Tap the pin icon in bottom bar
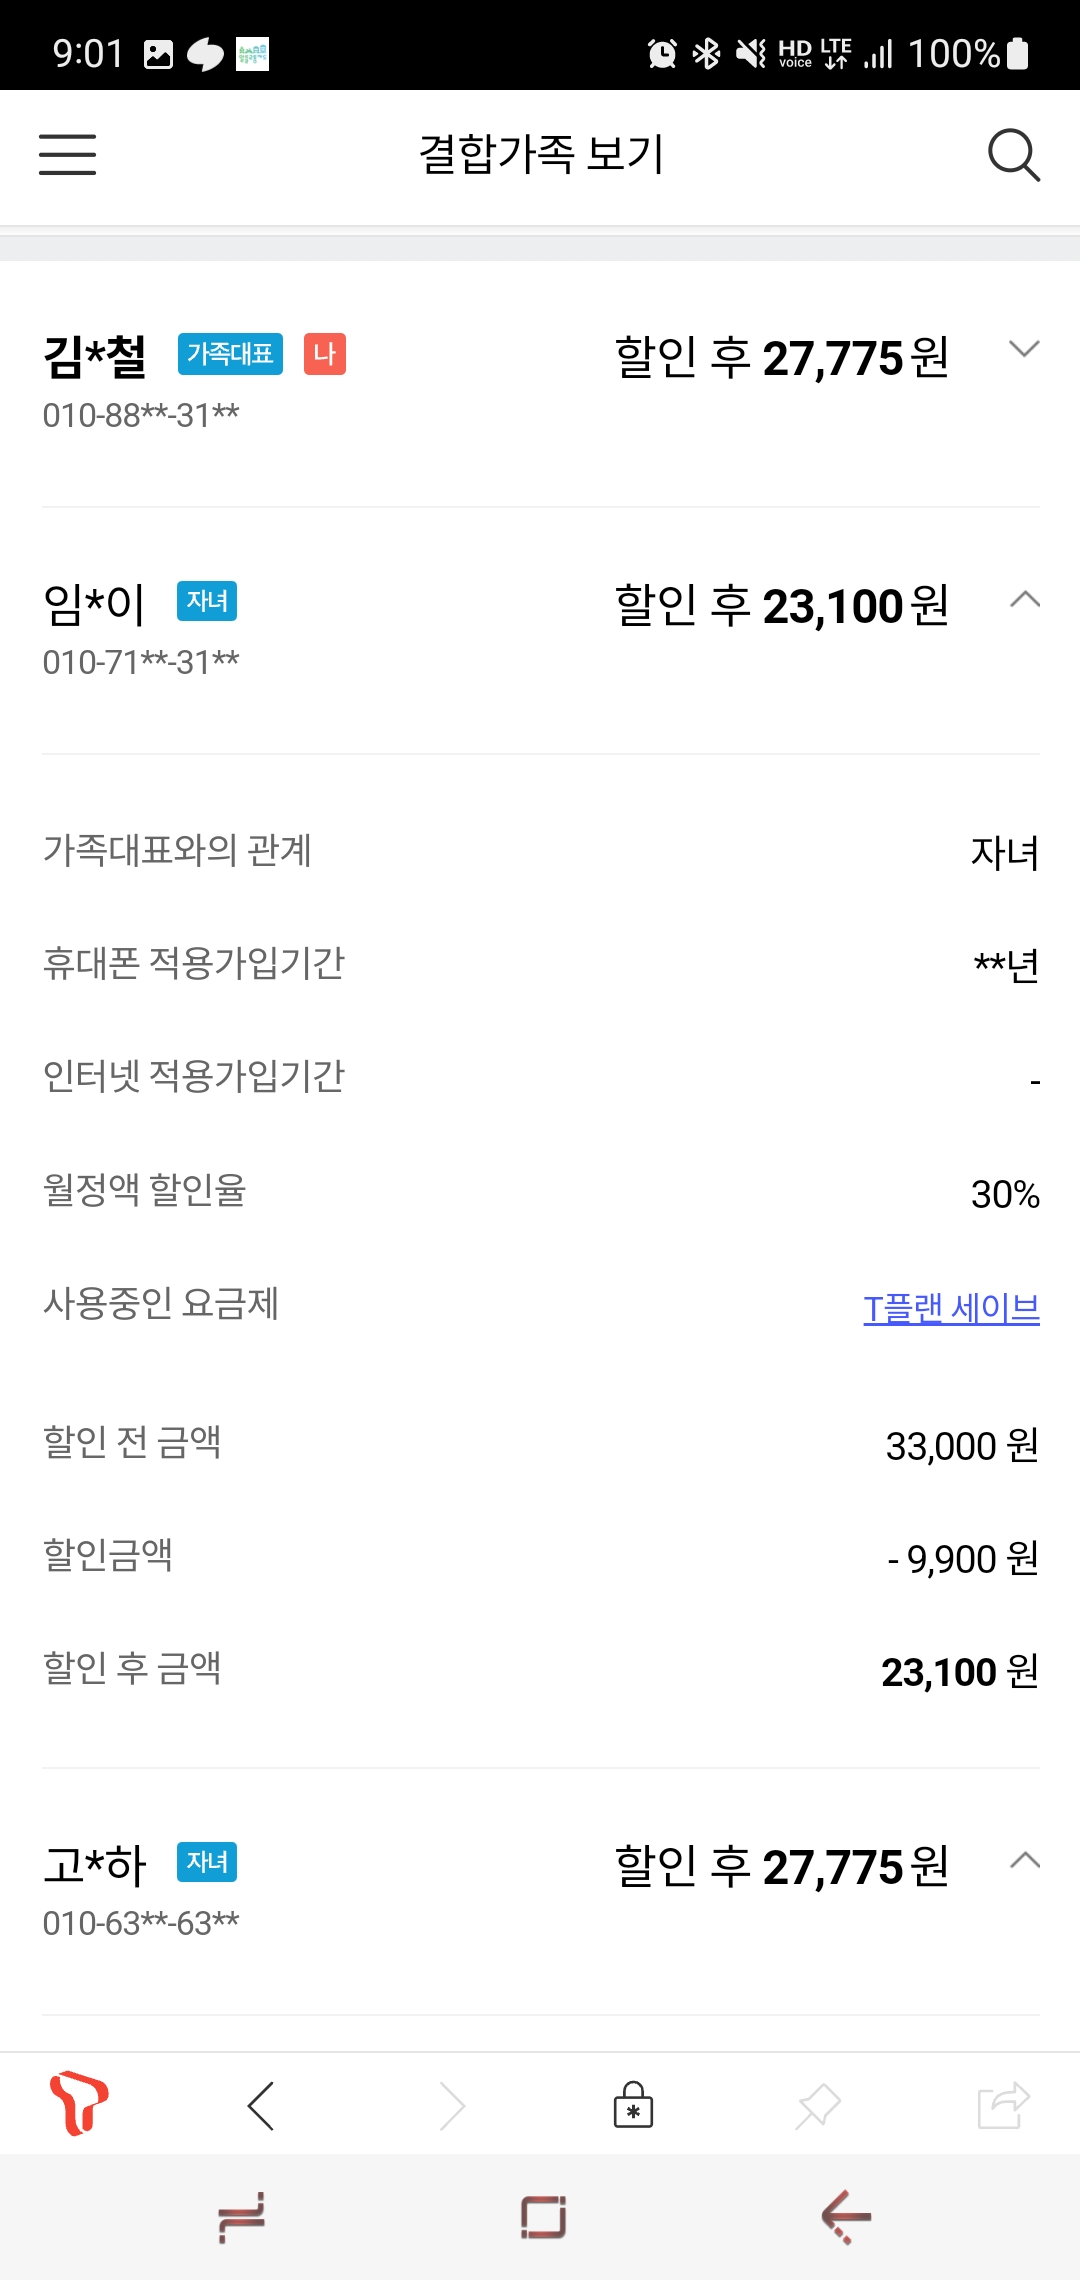Image resolution: width=1080 pixels, height=2280 pixels. tap(818, 2106)
